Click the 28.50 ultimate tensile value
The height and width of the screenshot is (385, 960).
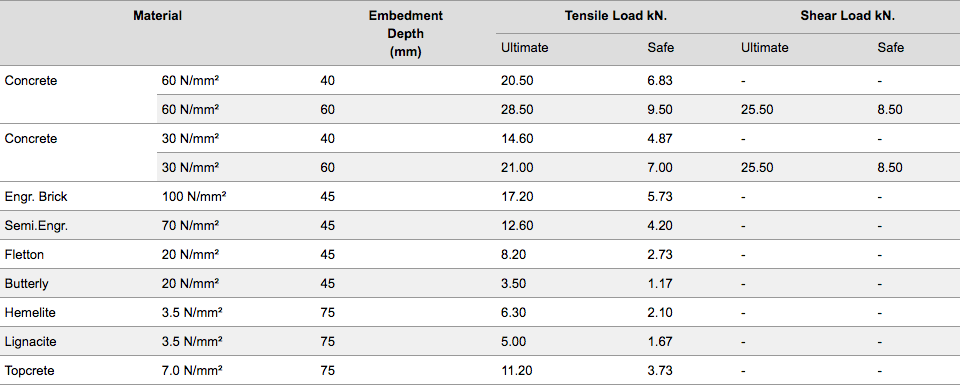(517, 110)
